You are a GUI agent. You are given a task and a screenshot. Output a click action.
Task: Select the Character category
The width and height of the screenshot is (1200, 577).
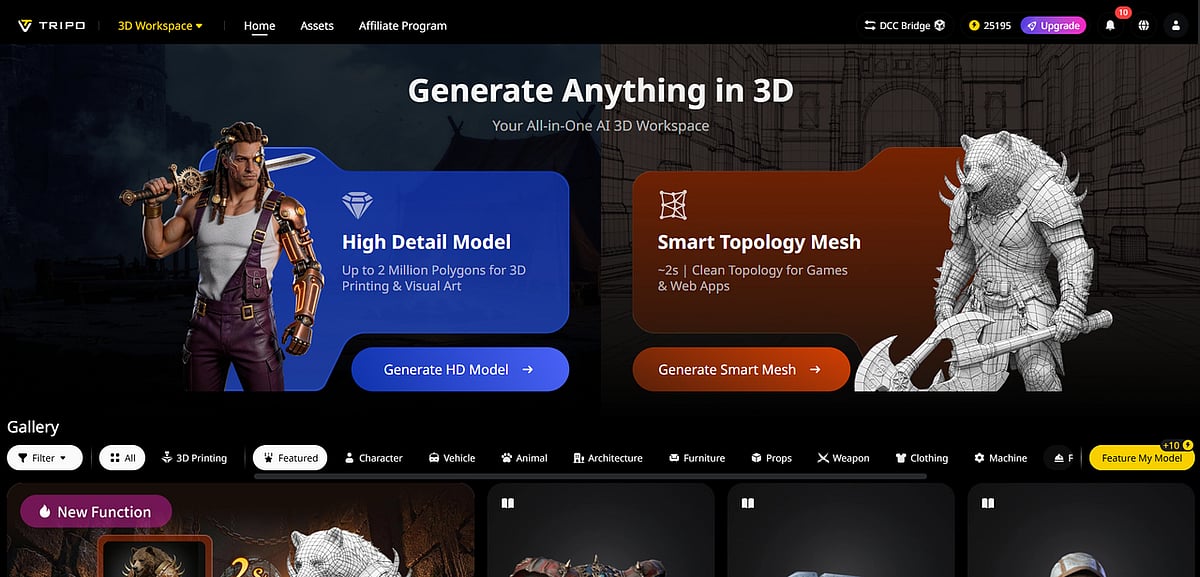(x=373, y=458)
